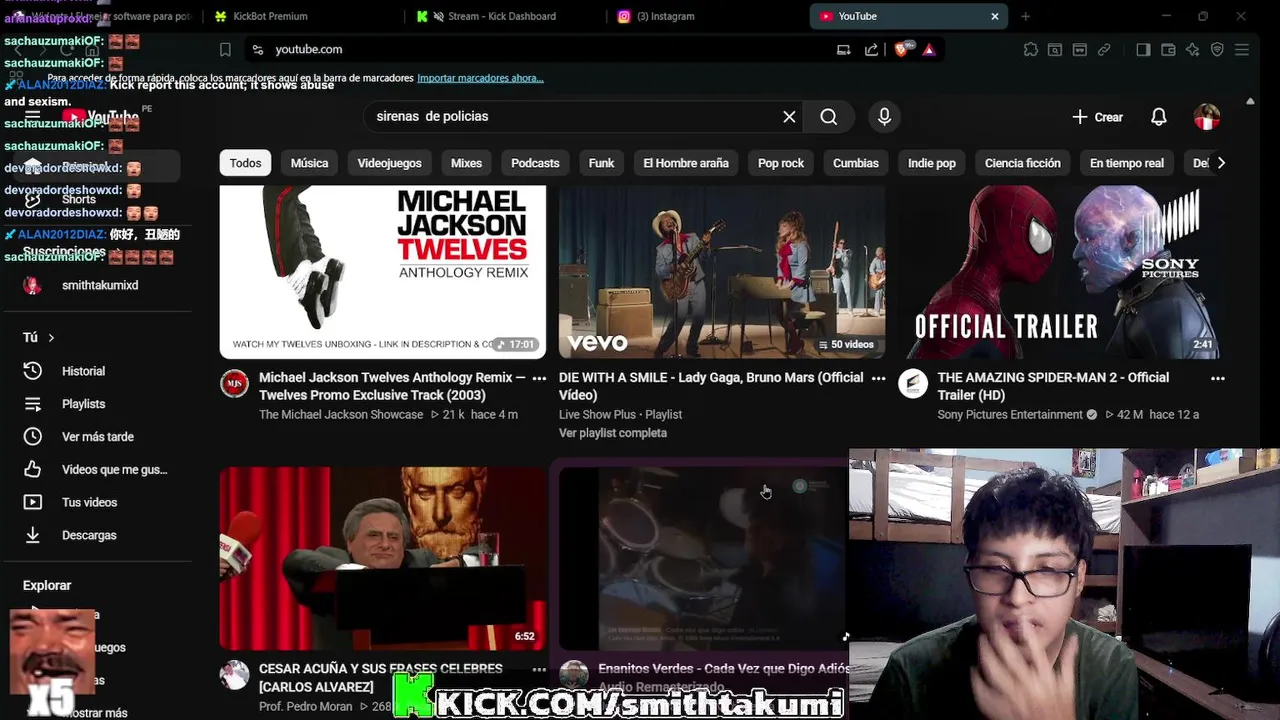1280x720 pixels.
Task: Open smithtakumixd subscription in the sidebar
Action: pyautogui.click(x=97, y=285)
